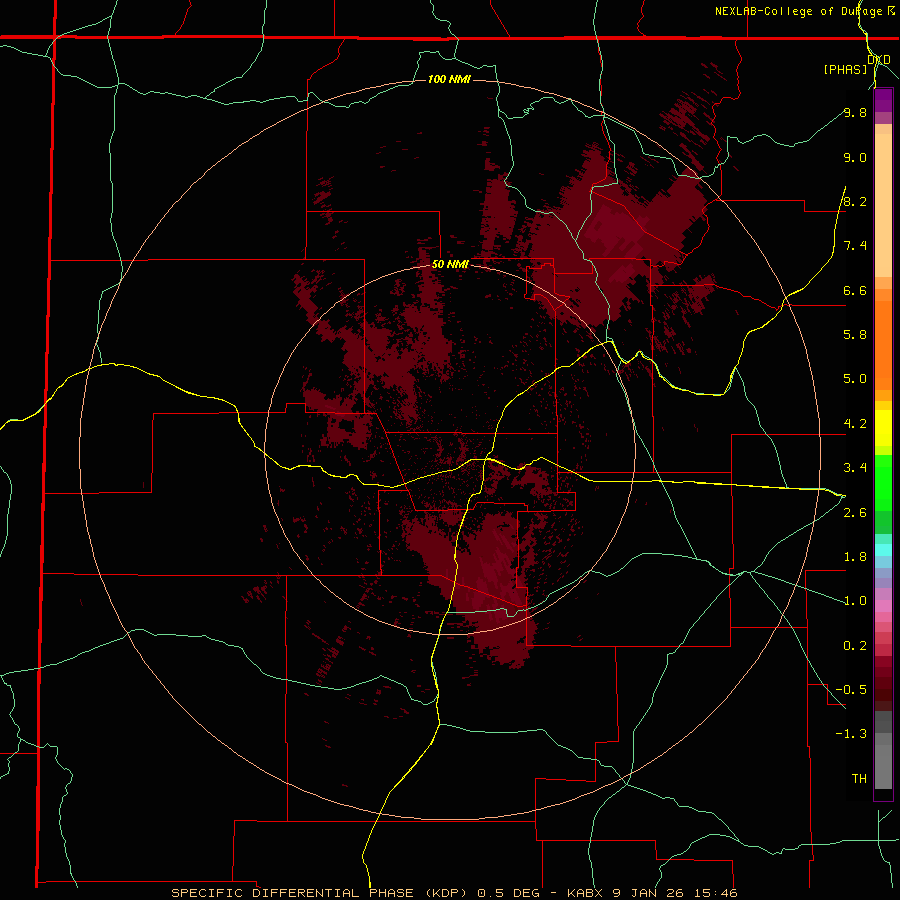
Task: Click the 6.6 color scale value
Action: pyautogui.click(x=855, y=290)
